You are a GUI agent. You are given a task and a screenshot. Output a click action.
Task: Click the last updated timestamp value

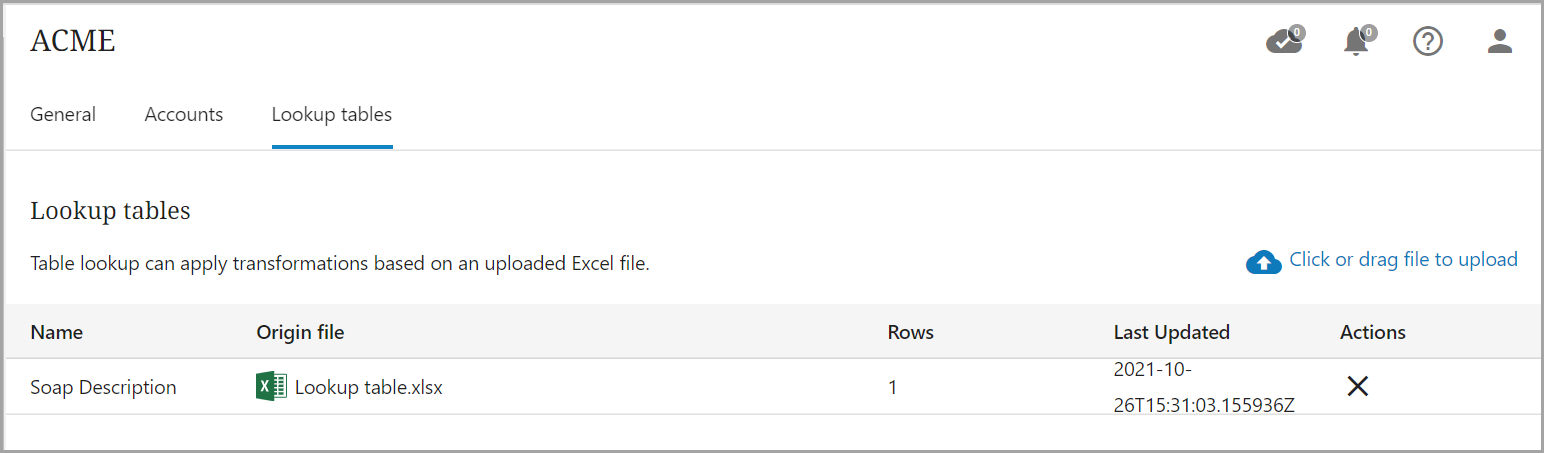1204,388
